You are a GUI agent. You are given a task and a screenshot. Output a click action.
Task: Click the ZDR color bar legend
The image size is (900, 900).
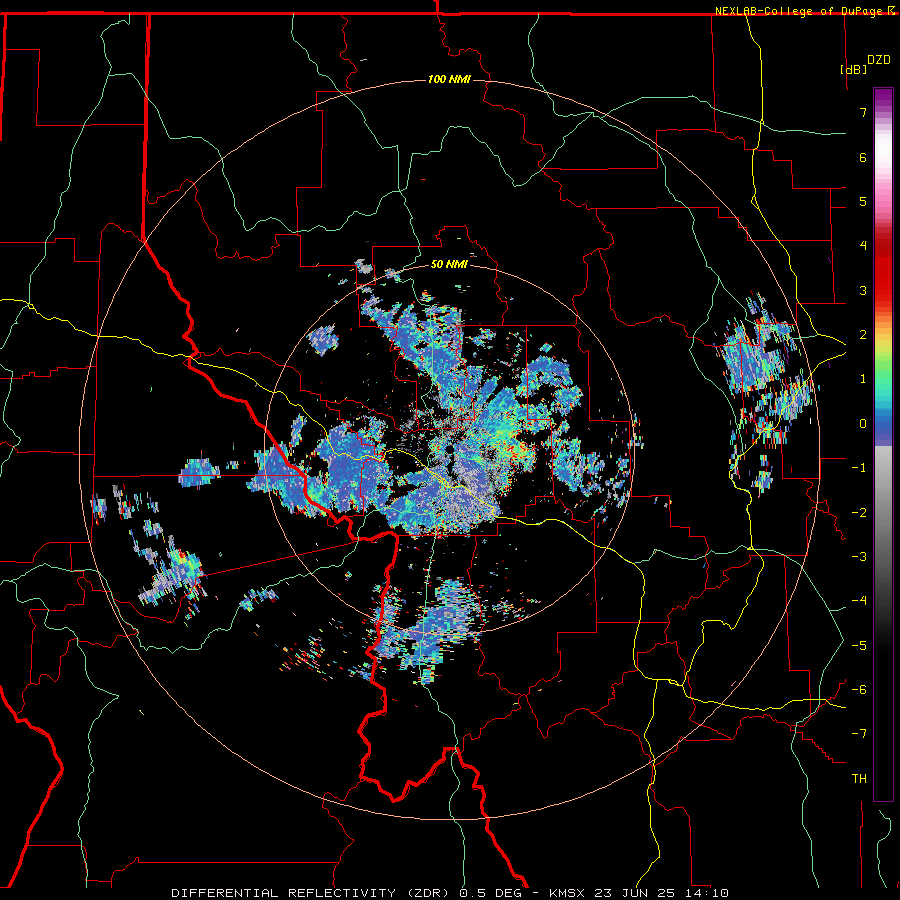tap(883, 444)
